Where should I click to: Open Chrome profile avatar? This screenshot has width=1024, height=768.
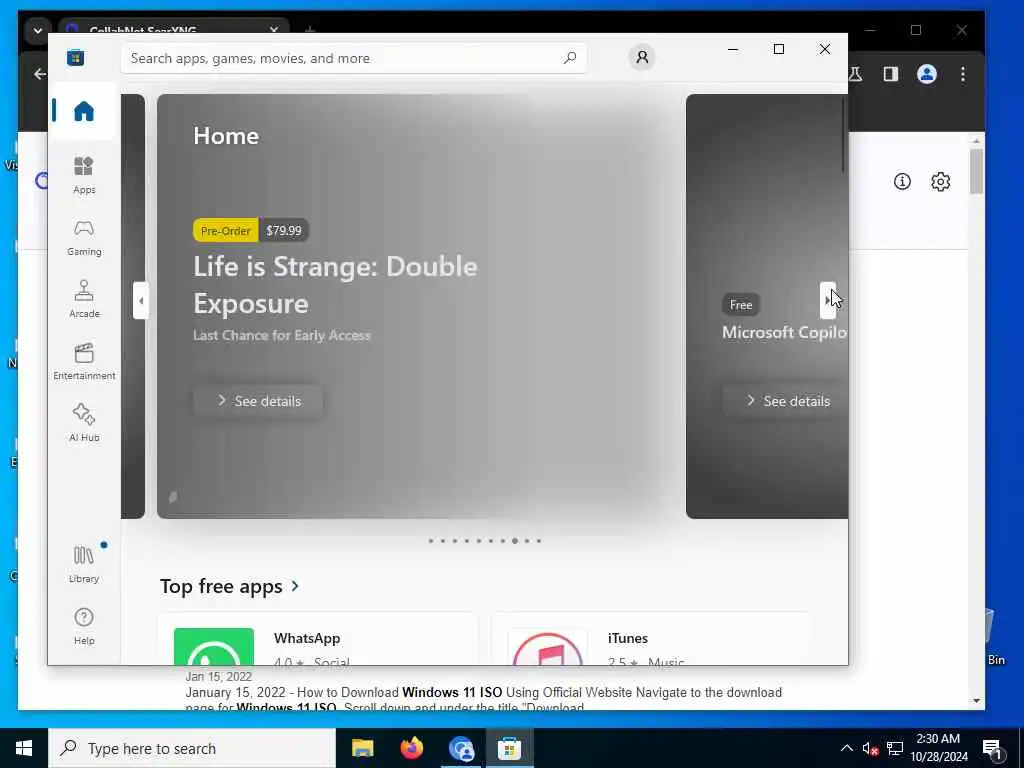coord(927,74)
